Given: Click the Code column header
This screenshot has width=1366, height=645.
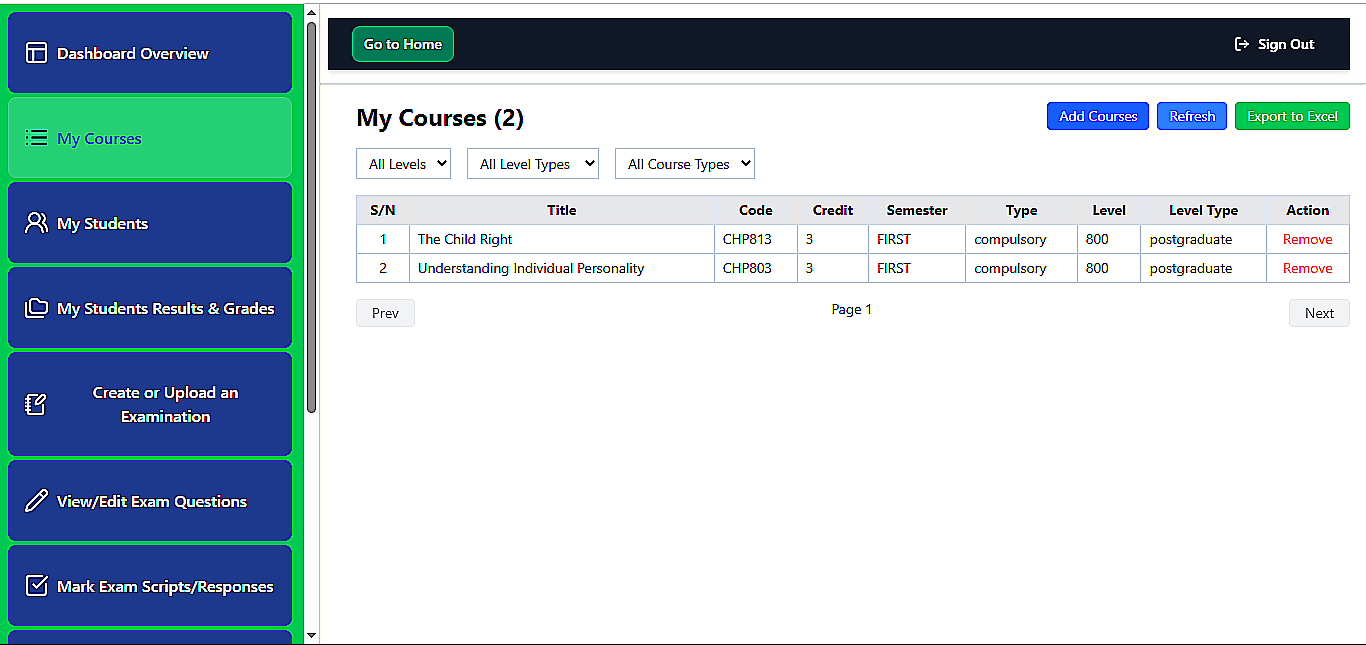Looking at the screenshot, I should [756, 210].
